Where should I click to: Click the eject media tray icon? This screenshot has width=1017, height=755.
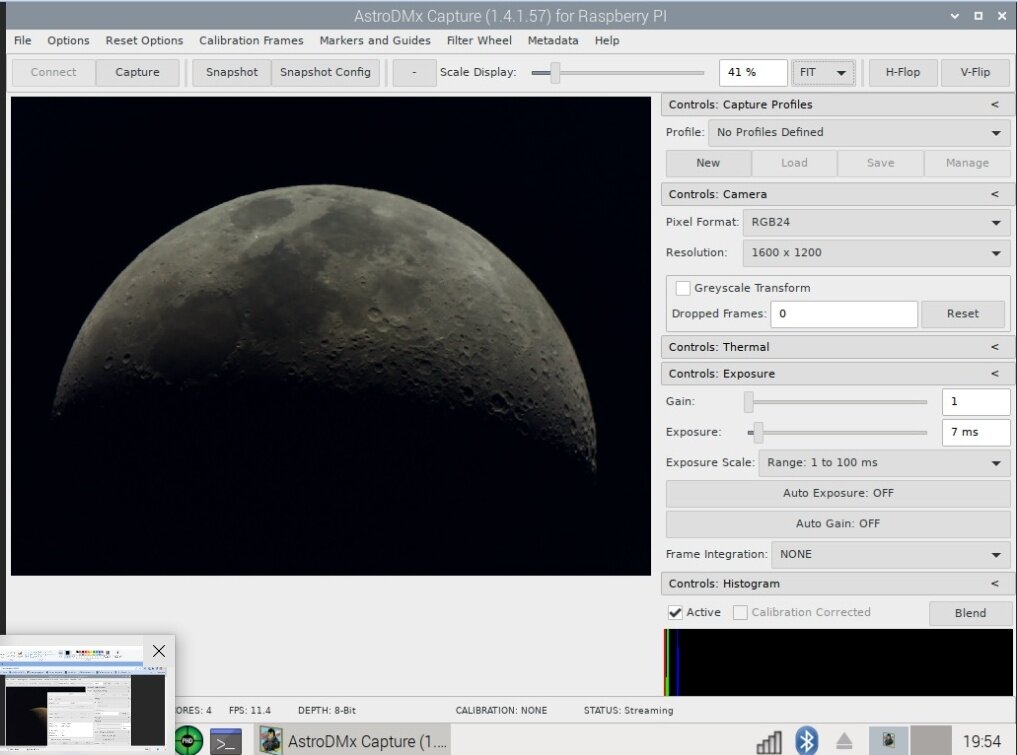coord(844,741)
